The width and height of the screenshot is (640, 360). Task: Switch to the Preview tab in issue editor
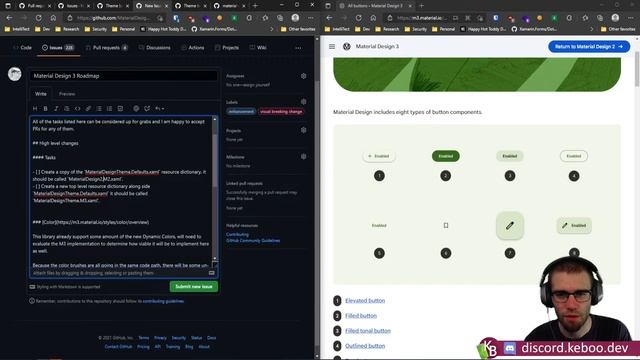click(67, 94)
